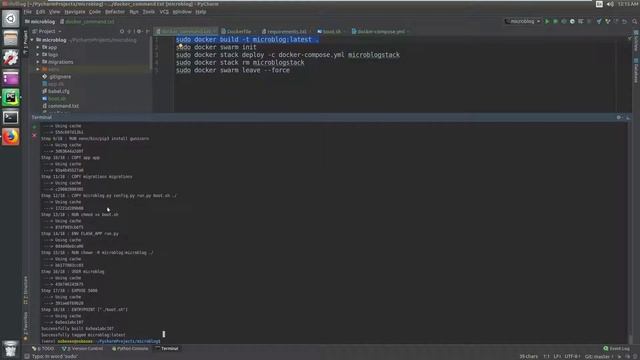Image resolution: width=640 pixels, height=360 pixels.
Task: Open the Event Log in the status bar
Action: coord(616,349)
